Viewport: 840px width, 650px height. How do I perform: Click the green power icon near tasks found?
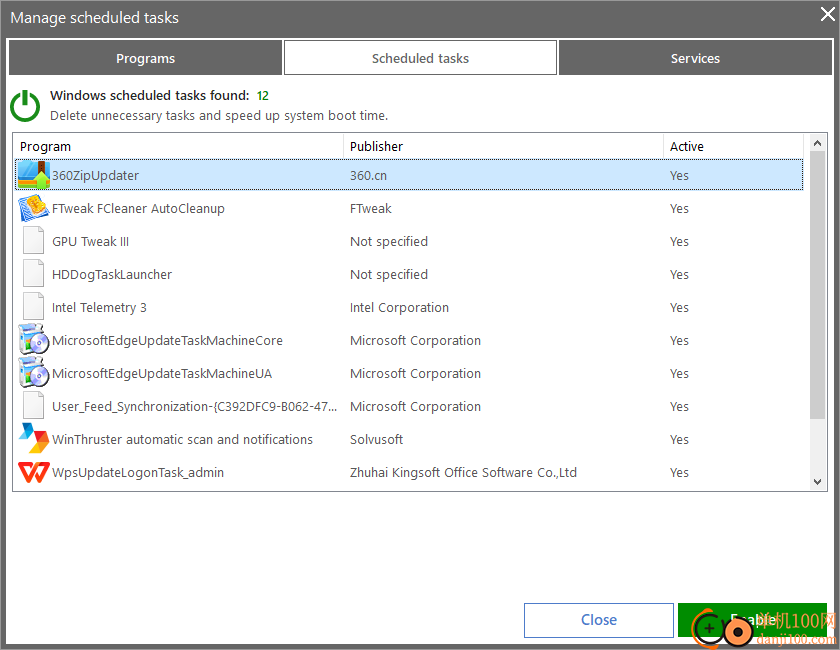[x=25, y=106]
